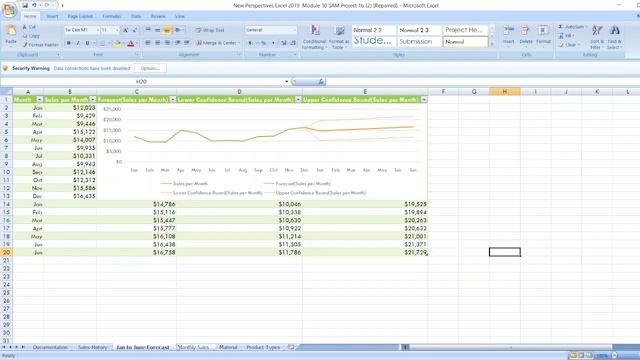The width and height of the screenshot is (640, 360).
Task: Switch to the Formulas ribbon tab
Action: pyautogui.click(x=111, y=16)
